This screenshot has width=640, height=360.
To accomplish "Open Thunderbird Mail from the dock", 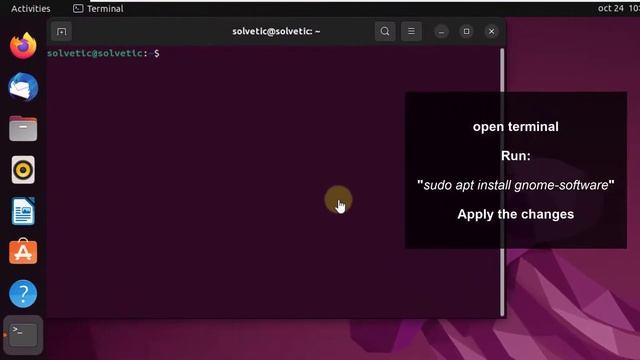I will click(23, 87).
